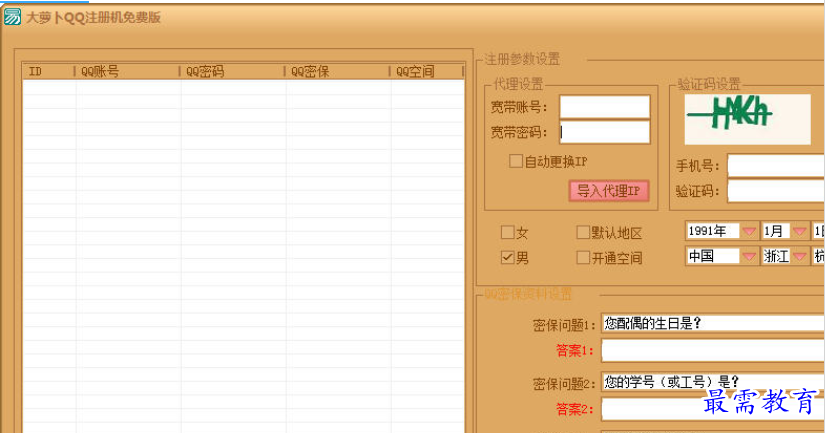This screenshot has width=825, height=433.
Task: Click the 答案1 answer field
Action: point(713,350)
